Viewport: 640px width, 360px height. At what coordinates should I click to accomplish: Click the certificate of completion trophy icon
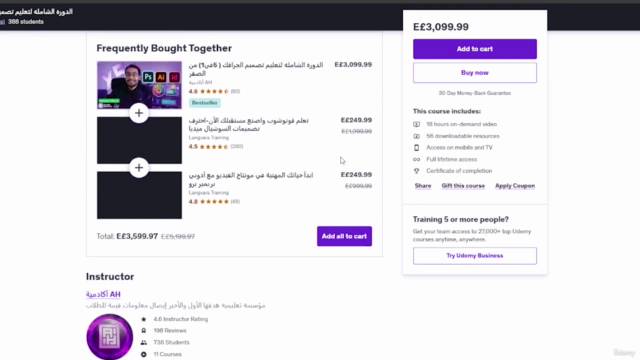tap(416, 171)
